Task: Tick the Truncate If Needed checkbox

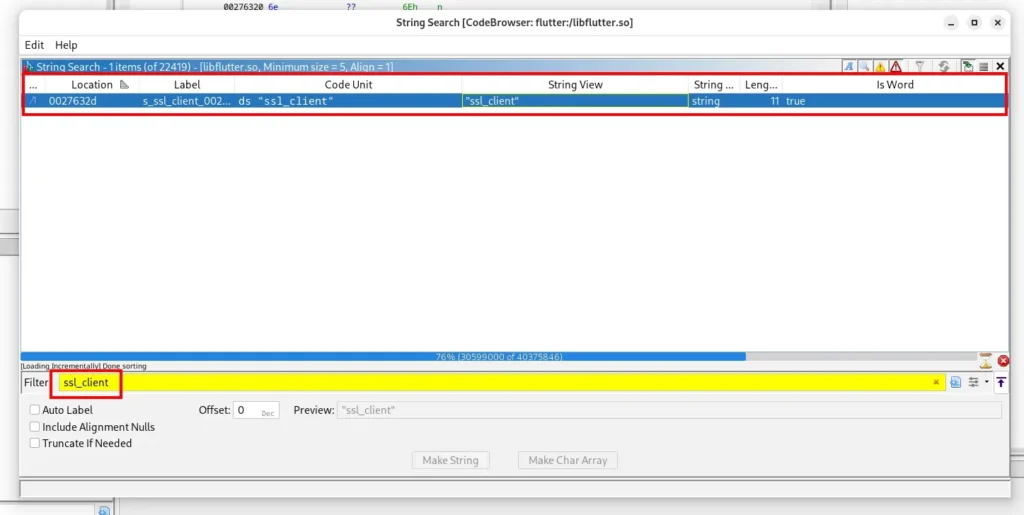Action: (x=35, y=443)
